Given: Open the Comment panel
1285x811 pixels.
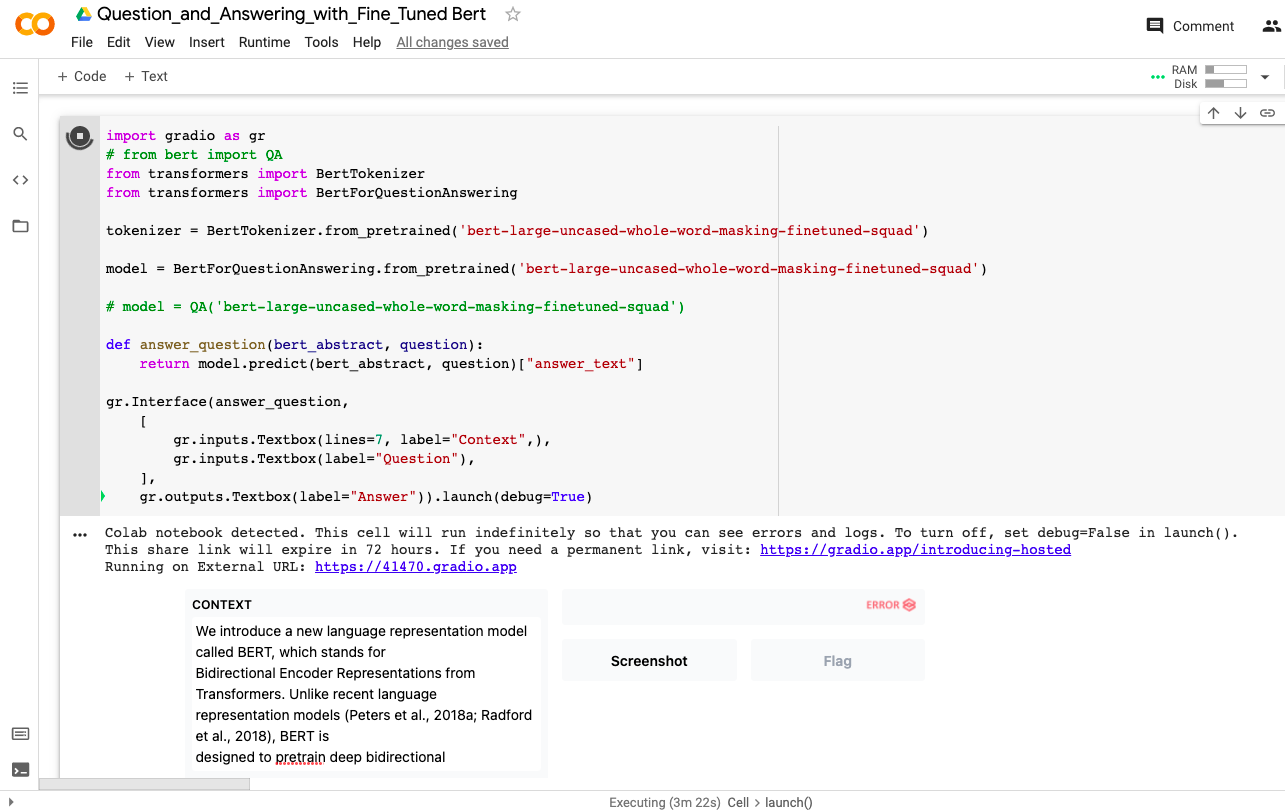Looking at the screenshot, I should click(1189, 26).
